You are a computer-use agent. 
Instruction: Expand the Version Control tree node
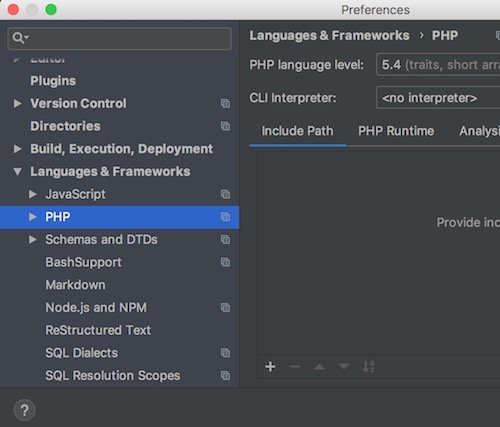(17, 103)
